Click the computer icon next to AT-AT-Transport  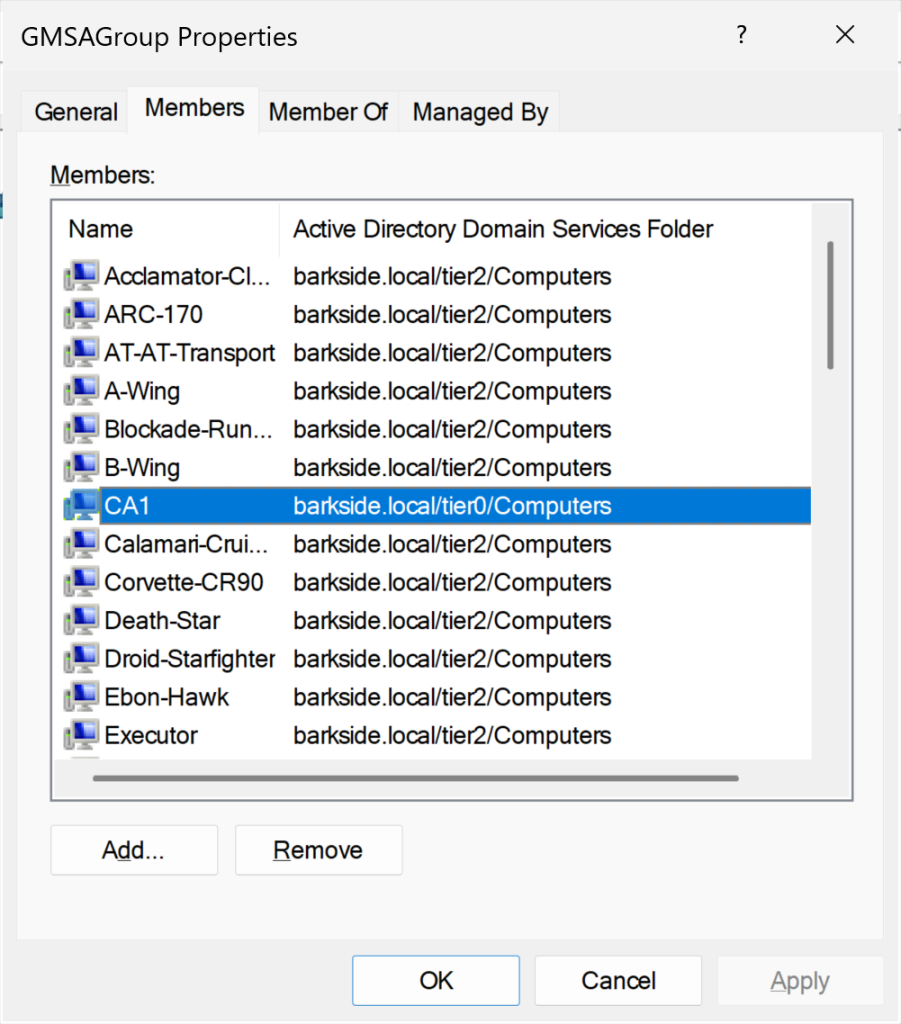pyautogui.click(x=81, y=353)
